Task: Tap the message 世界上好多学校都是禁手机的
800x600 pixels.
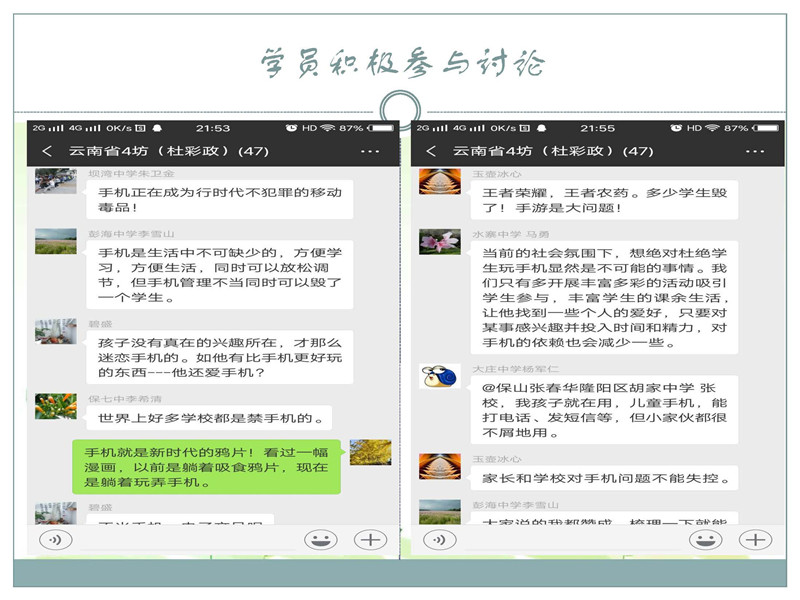Action: click(x=208, y=418)
